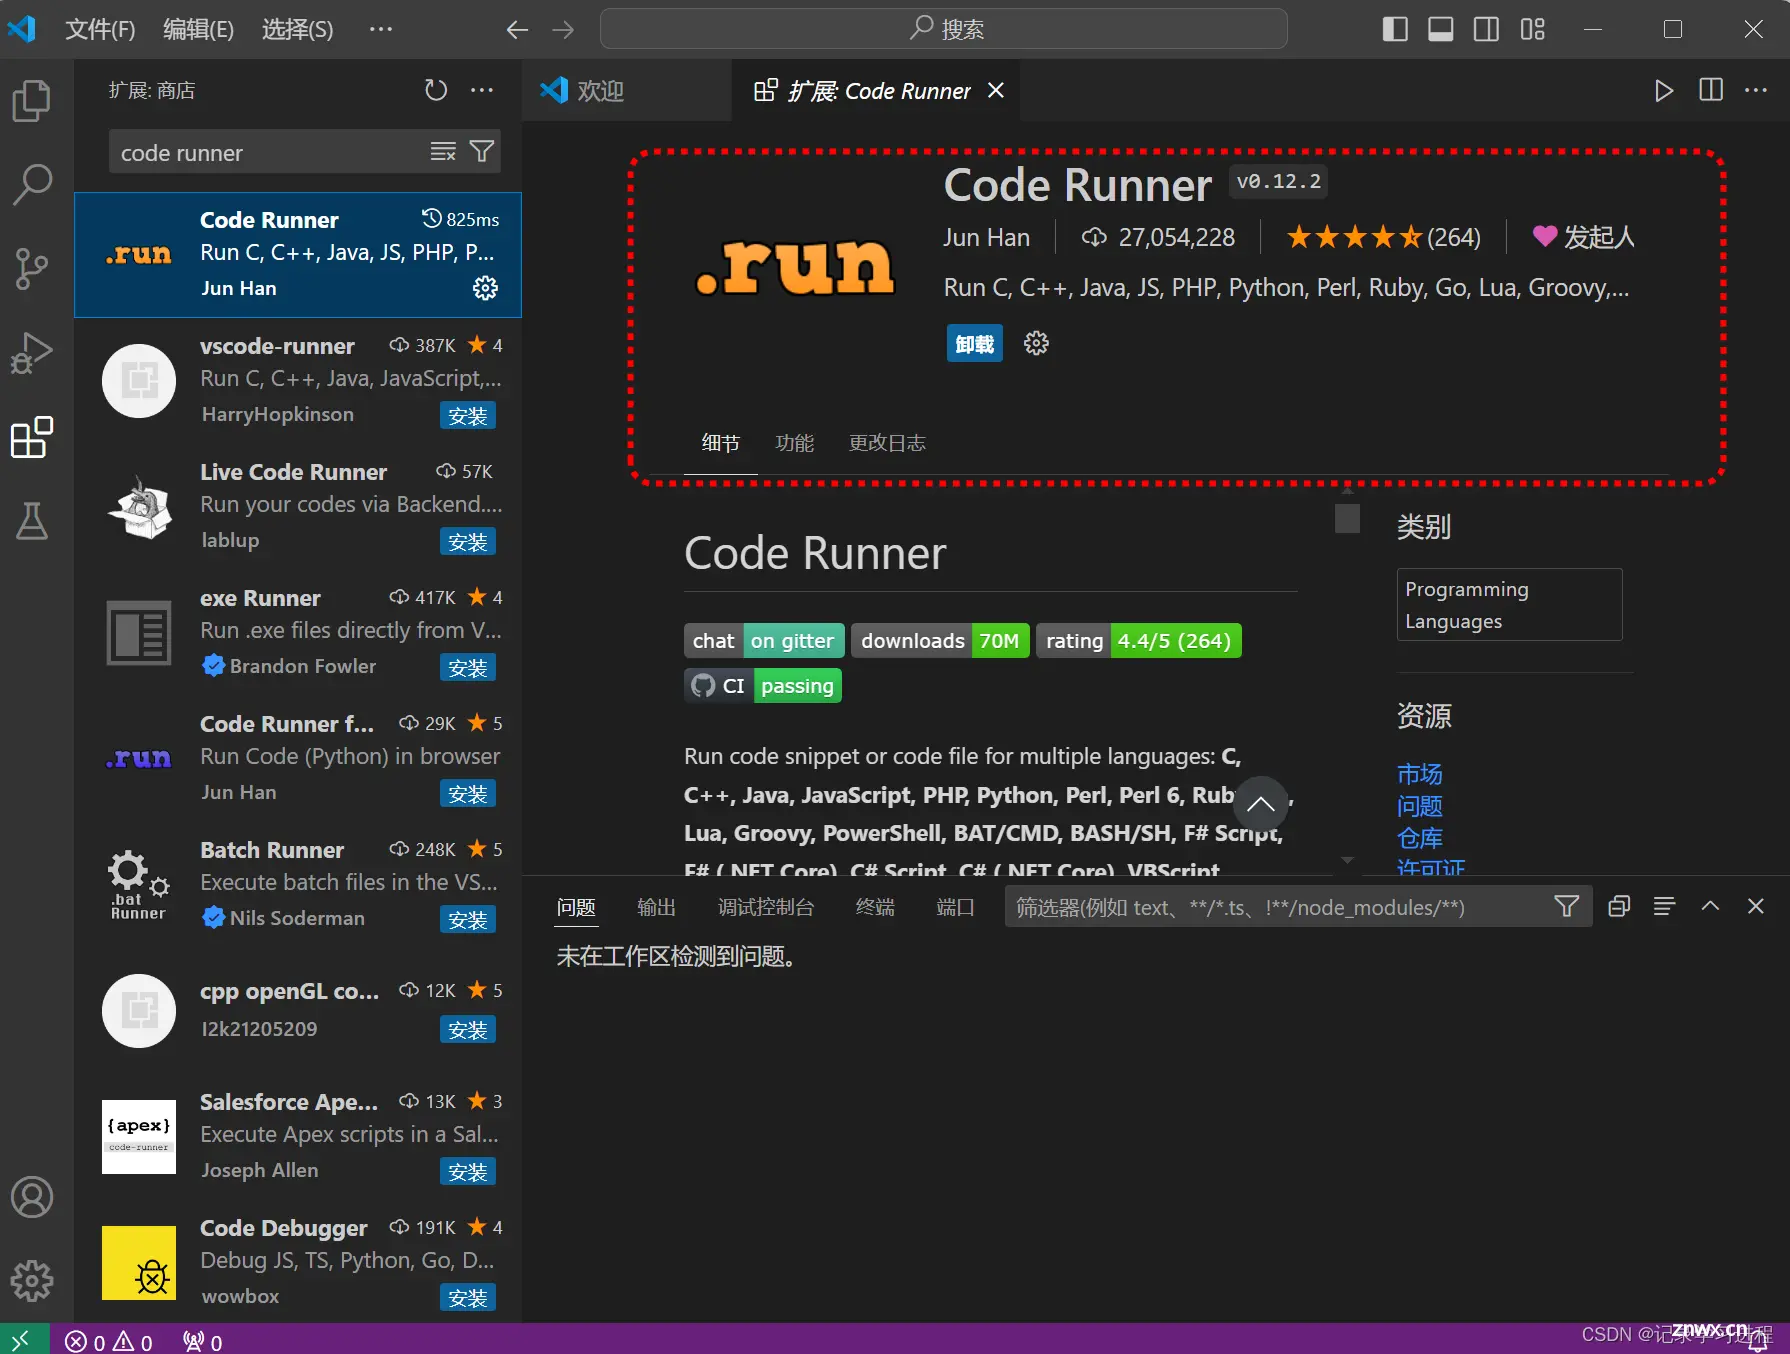
Task: Install the vscode-runner extension
Action: 468,416
